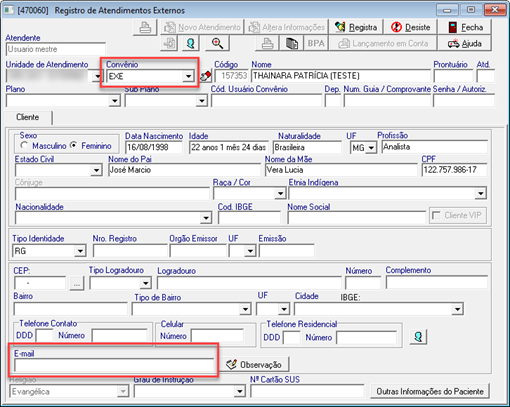Click the printer icon button beside Novo Atendimento
Image resolution: width=510 pixels, height=407 pixels.
pyautogui.click(x=145, y=27)
